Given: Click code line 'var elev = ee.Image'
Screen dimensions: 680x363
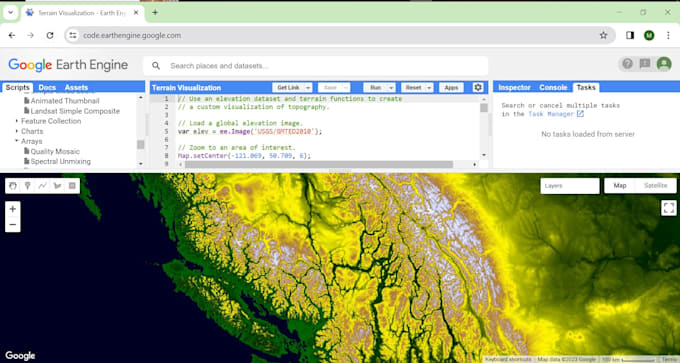Looking at the screenshot, I should pyautogui.click(x=250, y=131).
